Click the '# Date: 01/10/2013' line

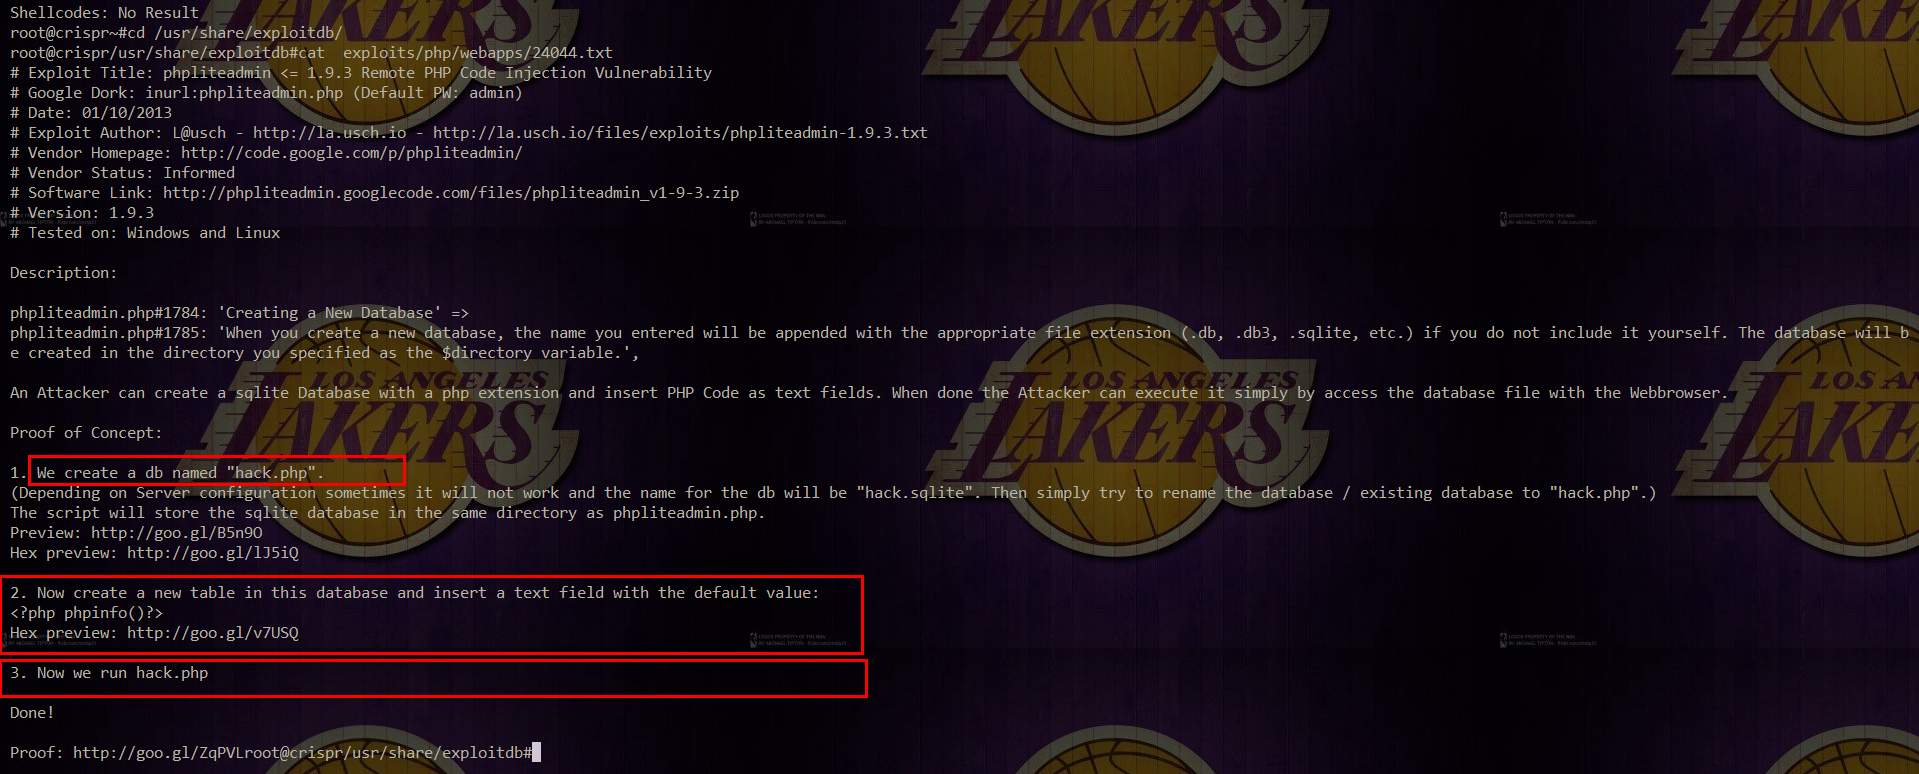(x=91, y=113)
